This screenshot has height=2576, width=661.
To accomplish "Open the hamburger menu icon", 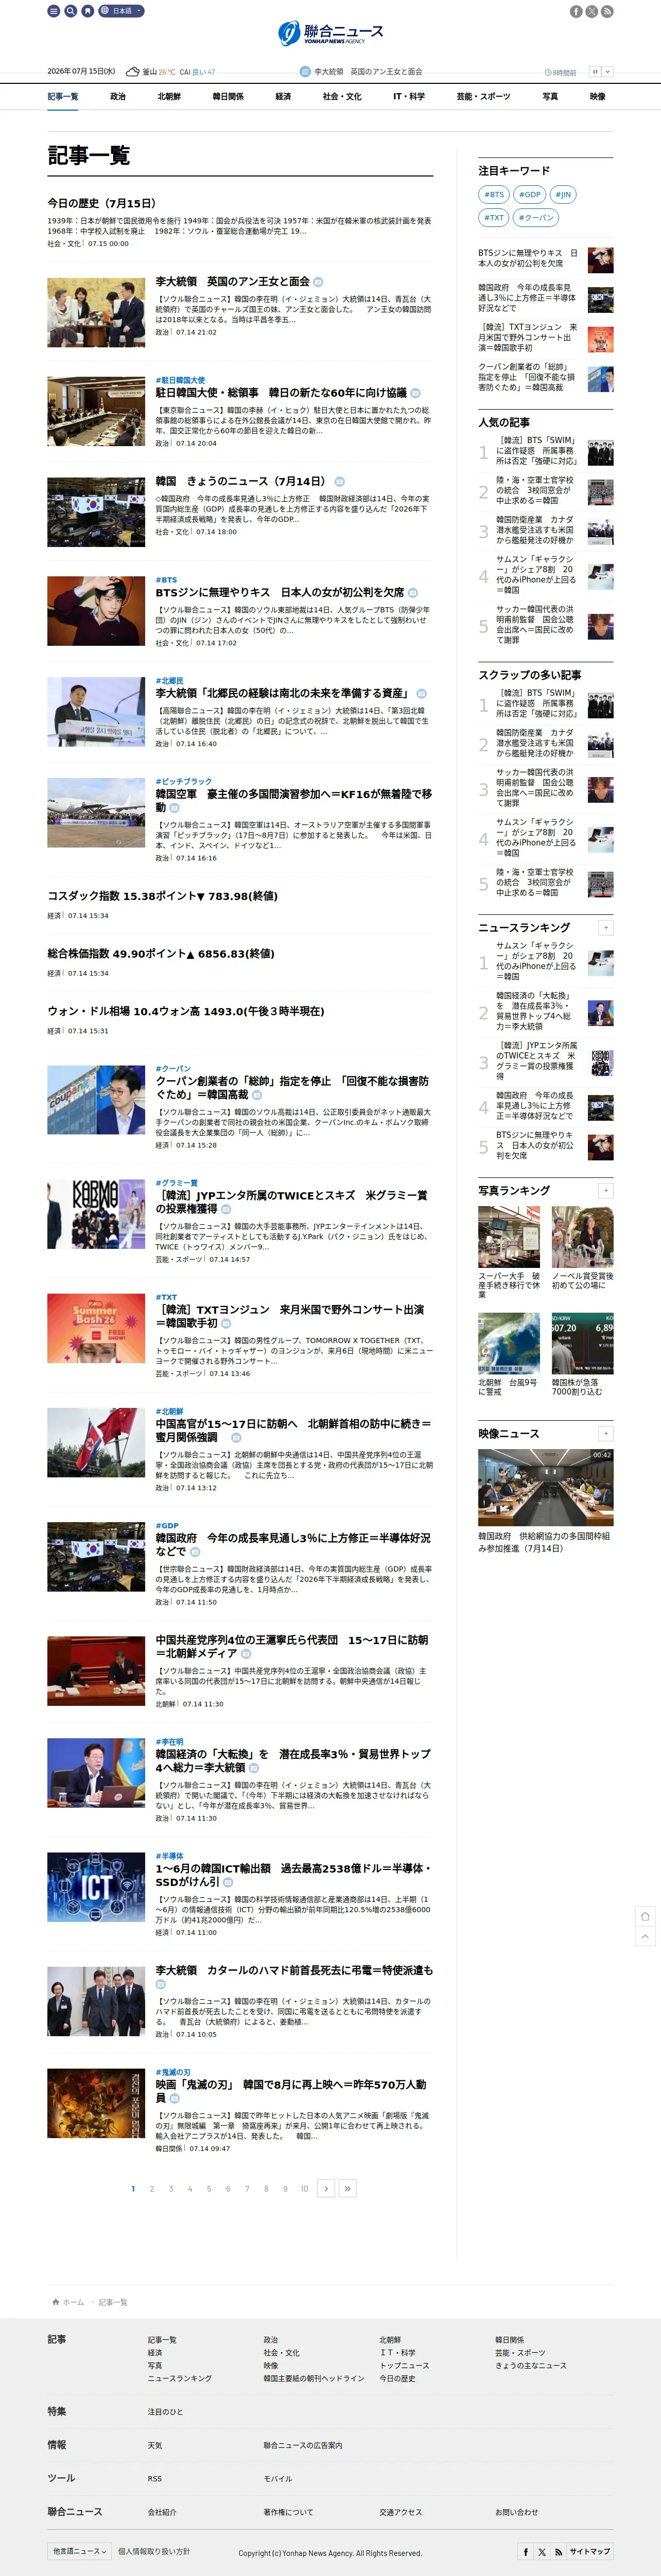I will [x=54, y=11].
